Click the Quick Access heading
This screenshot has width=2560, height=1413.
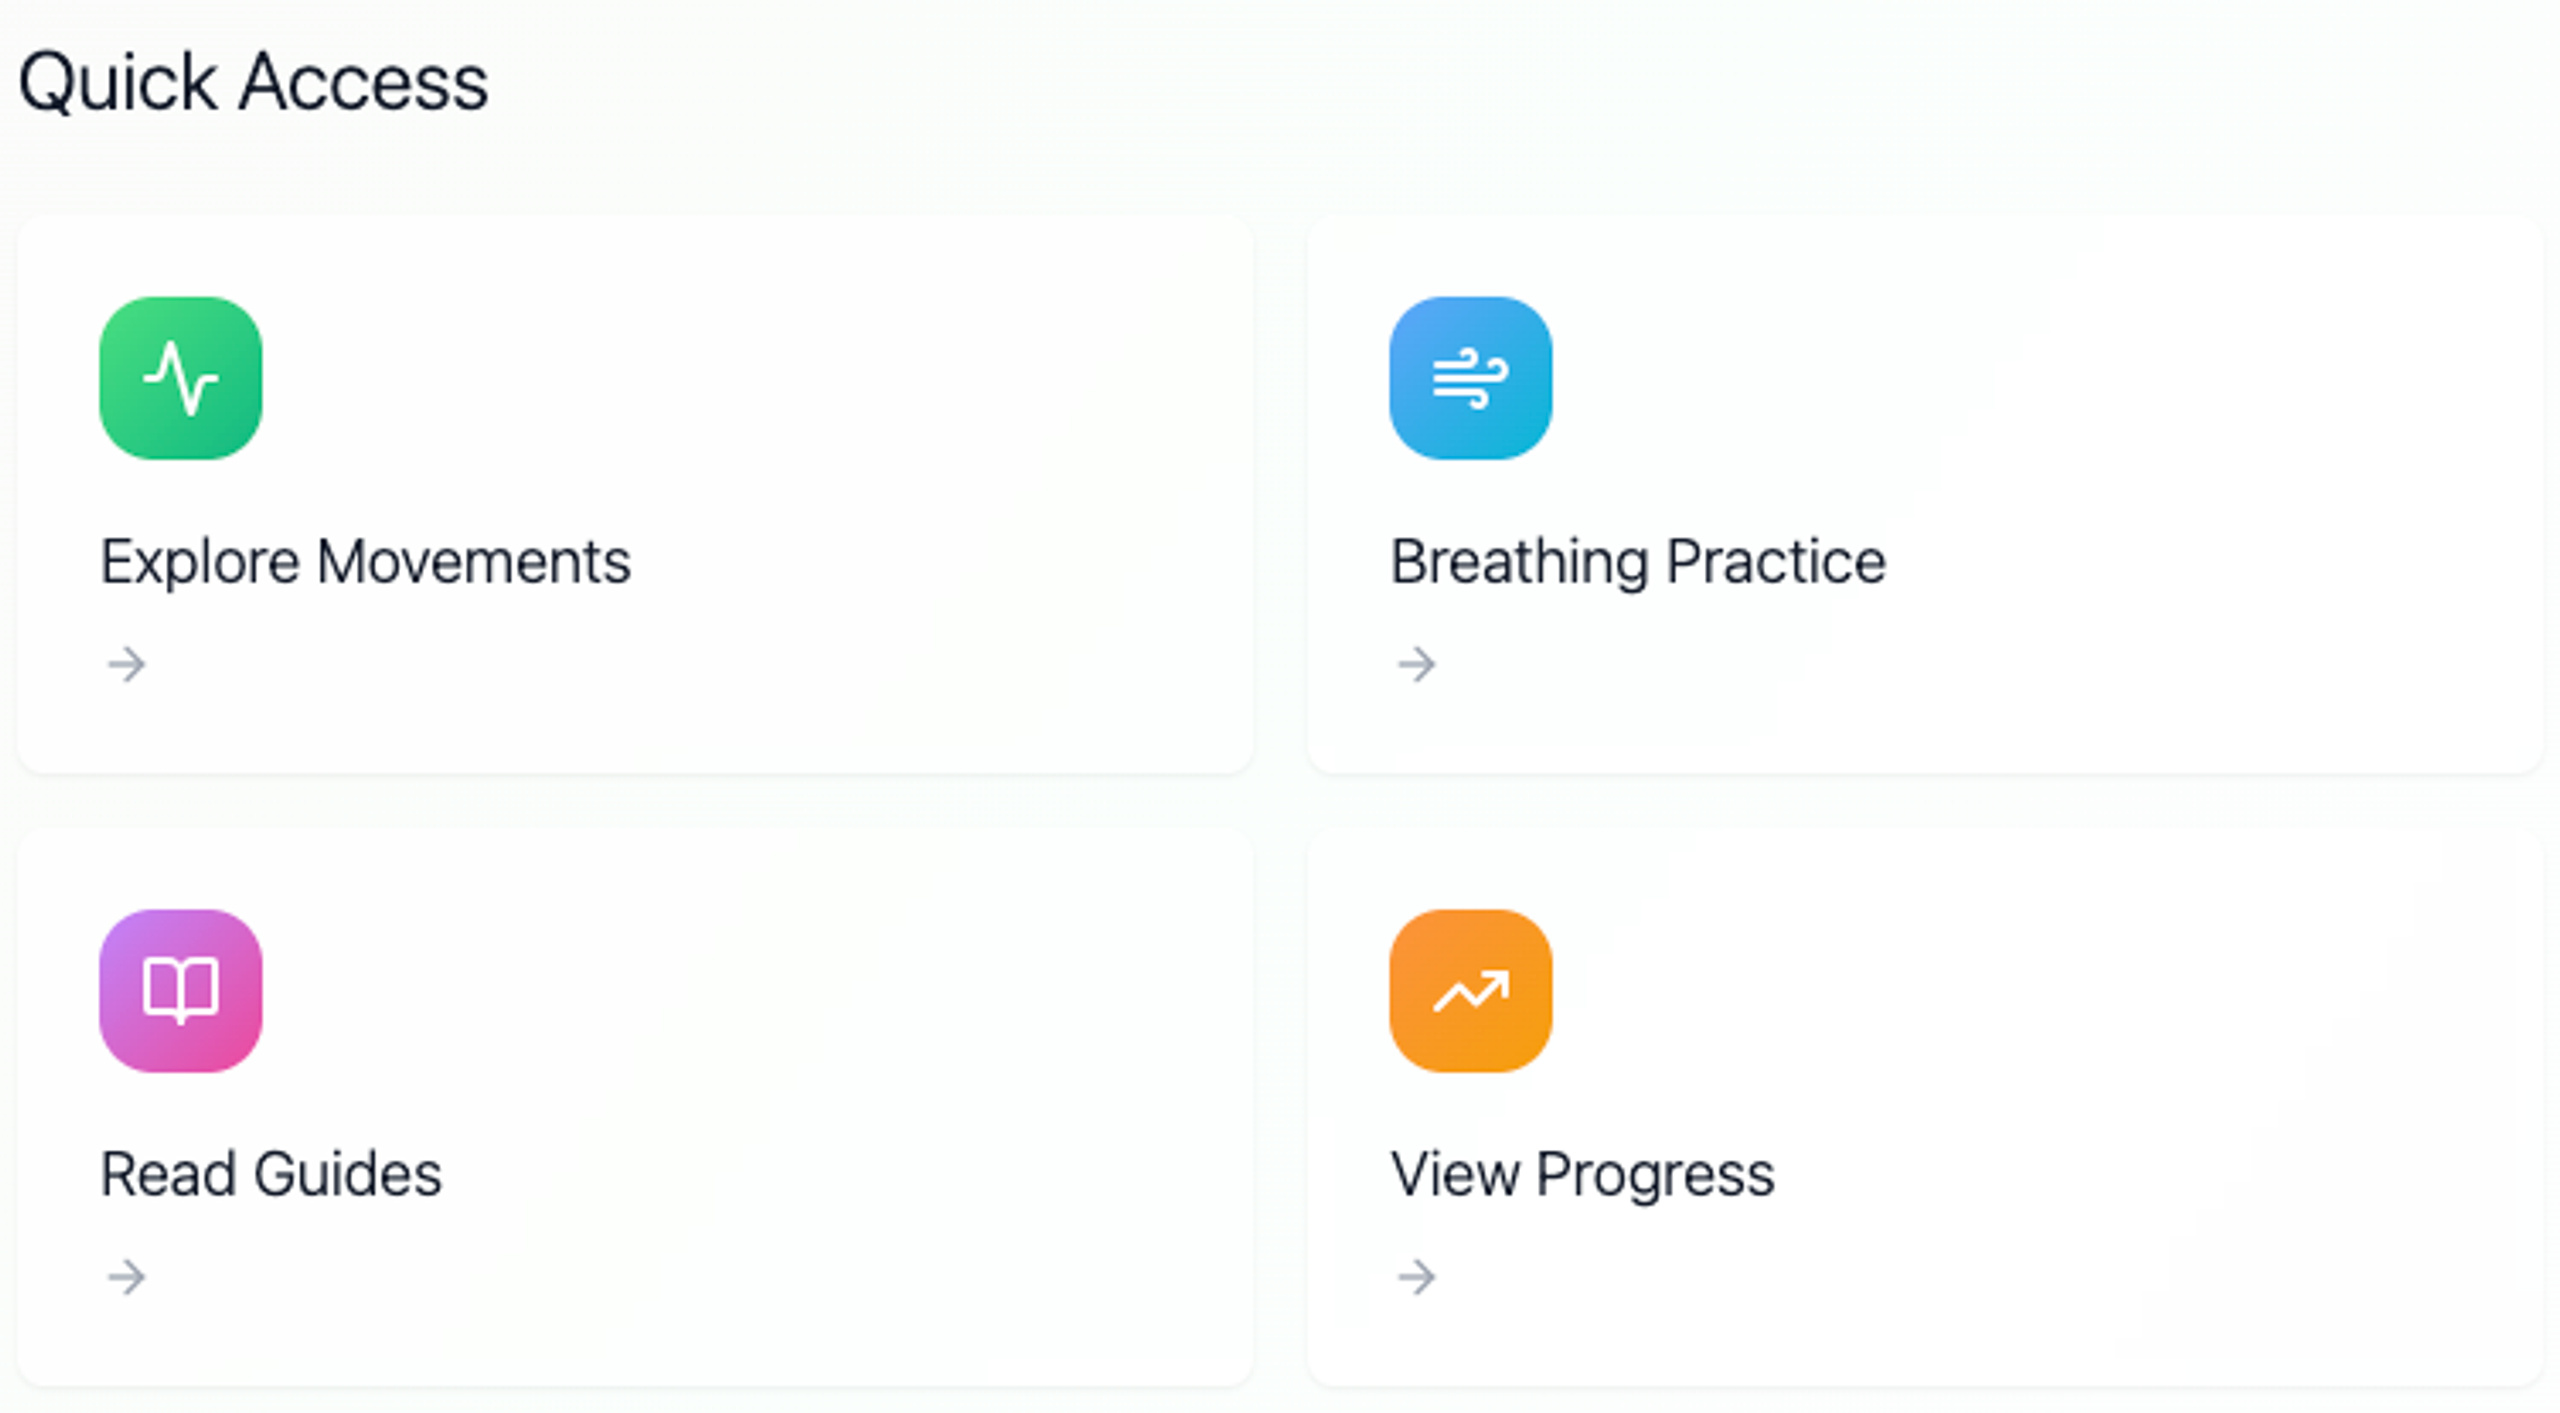(x=253, y=83)
